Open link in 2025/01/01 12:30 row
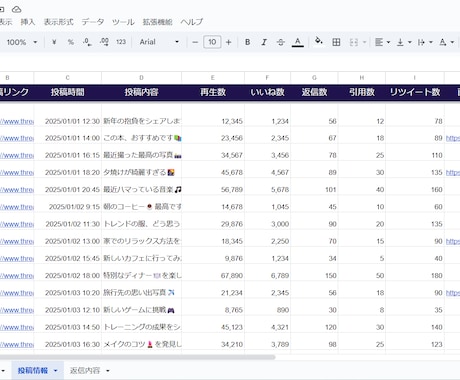This screenshot has width=460, height=380. (x=17, y=121)
